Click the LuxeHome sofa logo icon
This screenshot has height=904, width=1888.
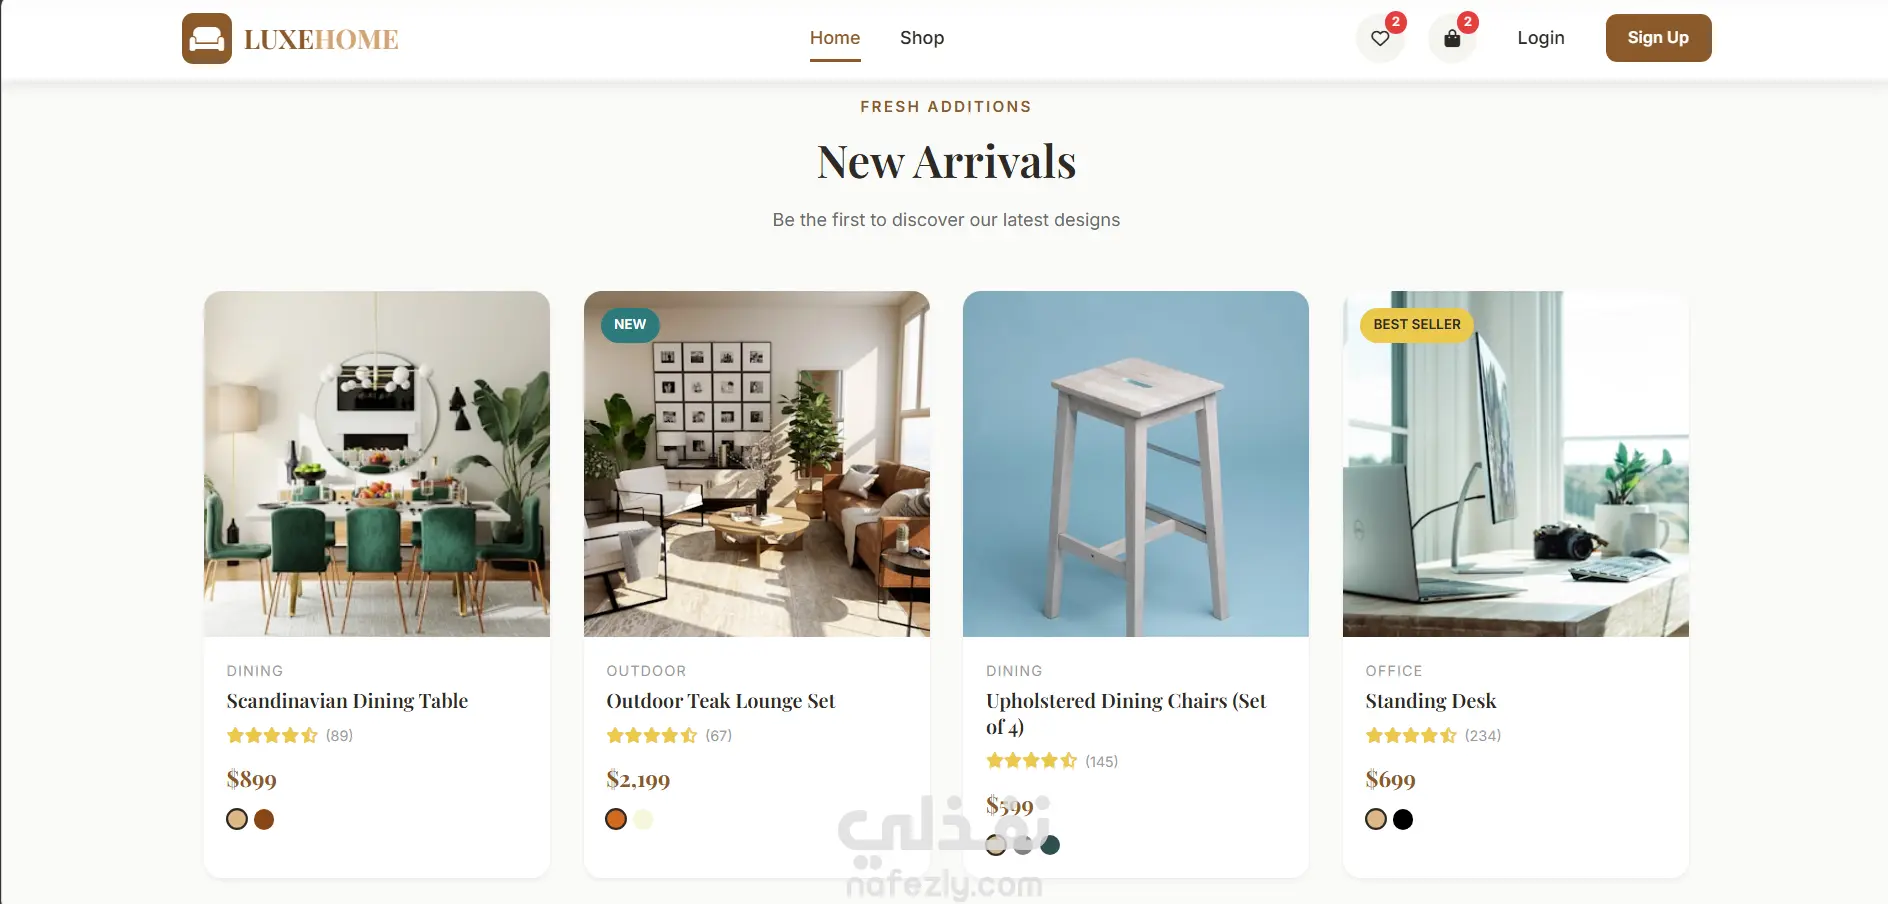207,39
